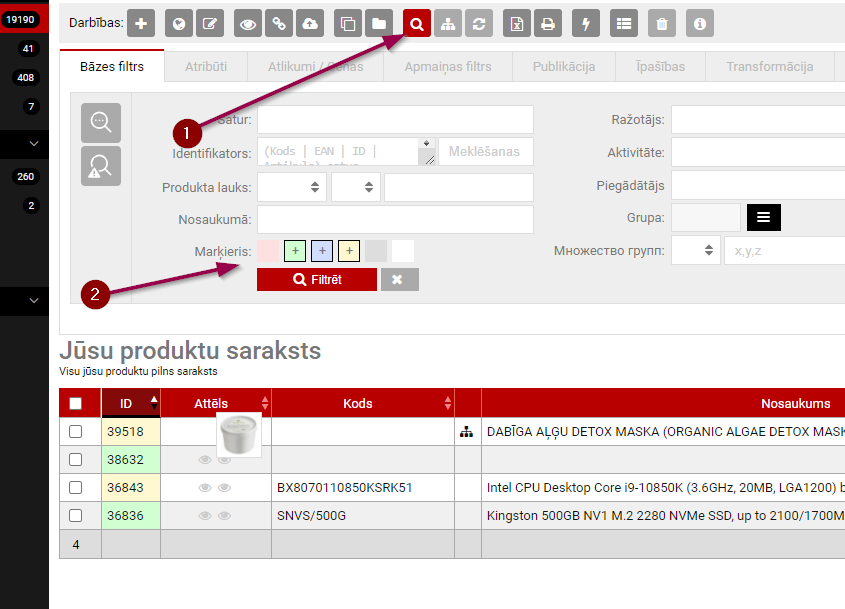Check the row checkbox for ID 36843
This screenshot has height=609, width=845.
pyautogui.click(x=75, y=488)
